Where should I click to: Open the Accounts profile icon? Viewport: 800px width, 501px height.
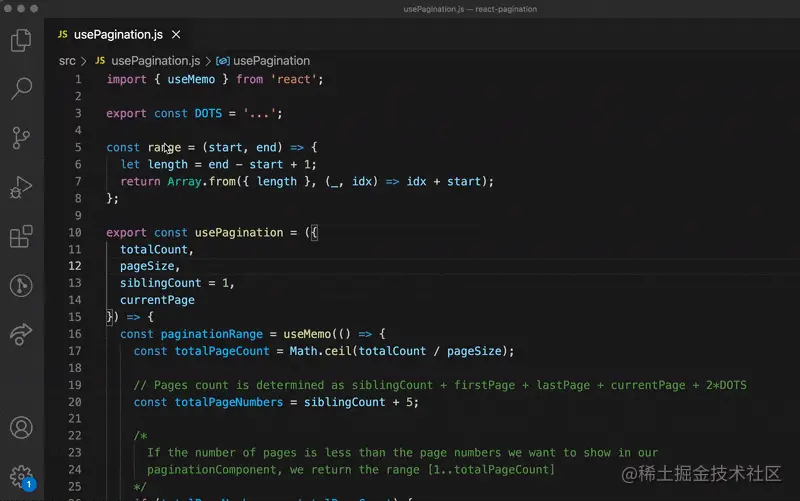(x=21, y=428)
